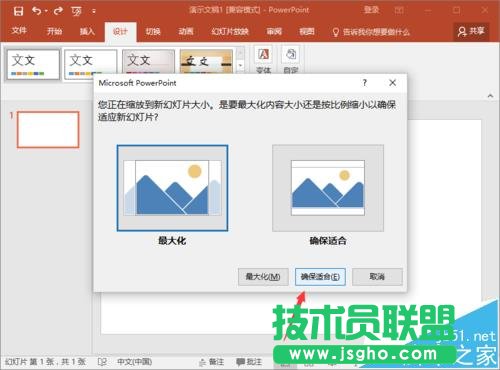This screenshot has width=500, height=370.
Task: Click slide count text in status bar
Action: click(x=46, y=362)
